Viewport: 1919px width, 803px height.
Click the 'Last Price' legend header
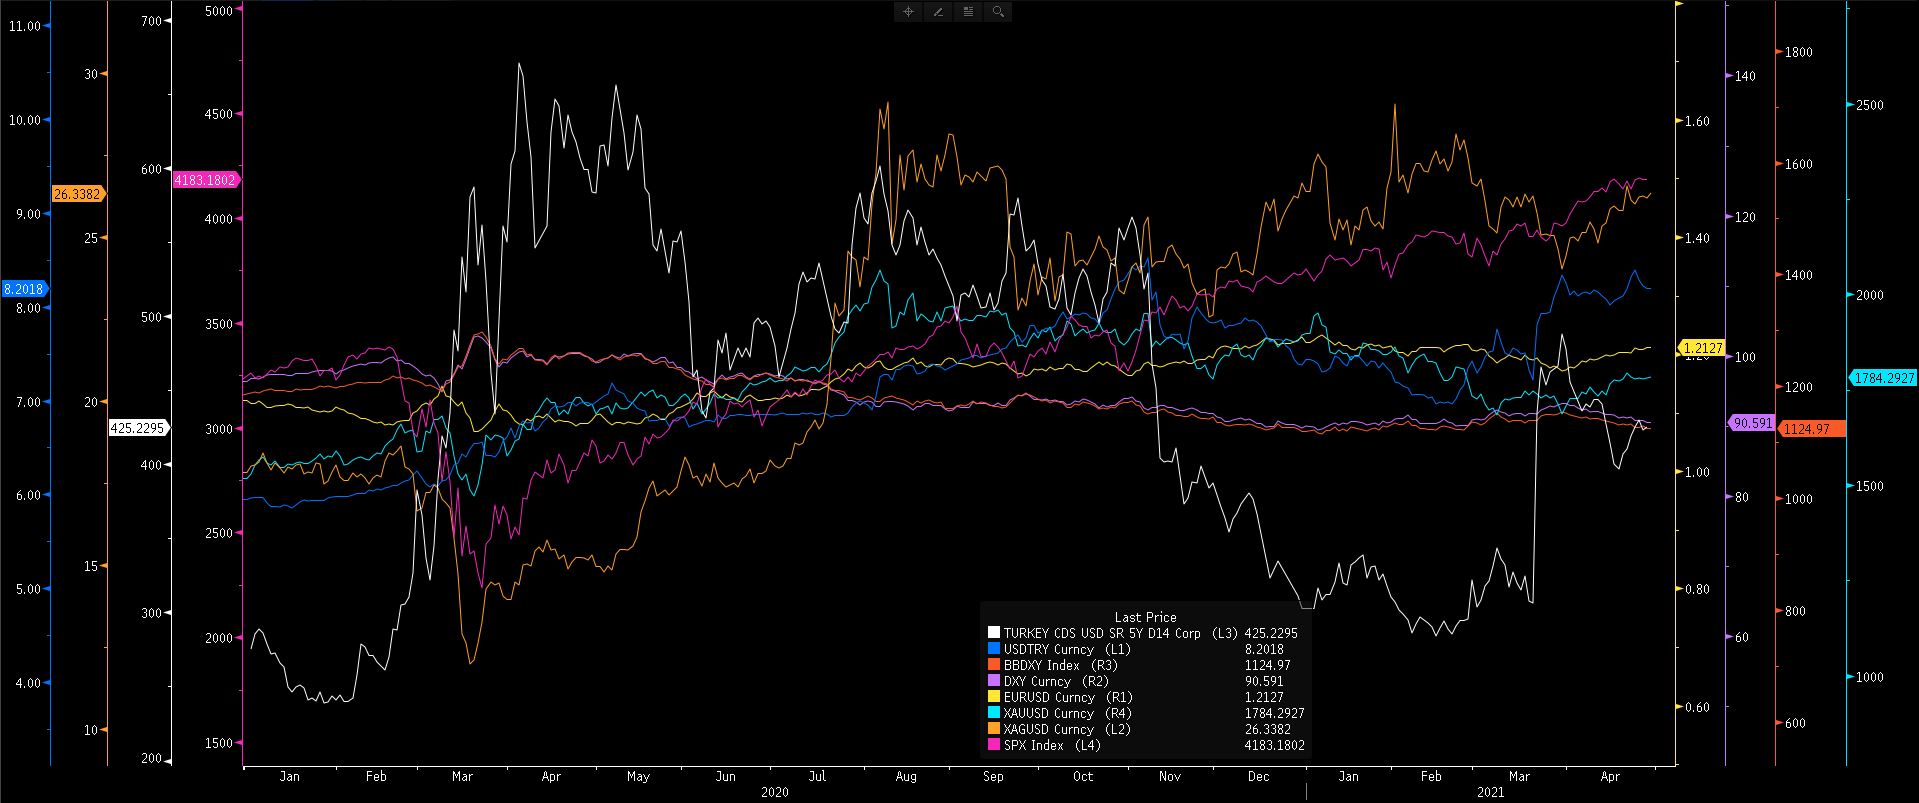[x=1145, y=617]
